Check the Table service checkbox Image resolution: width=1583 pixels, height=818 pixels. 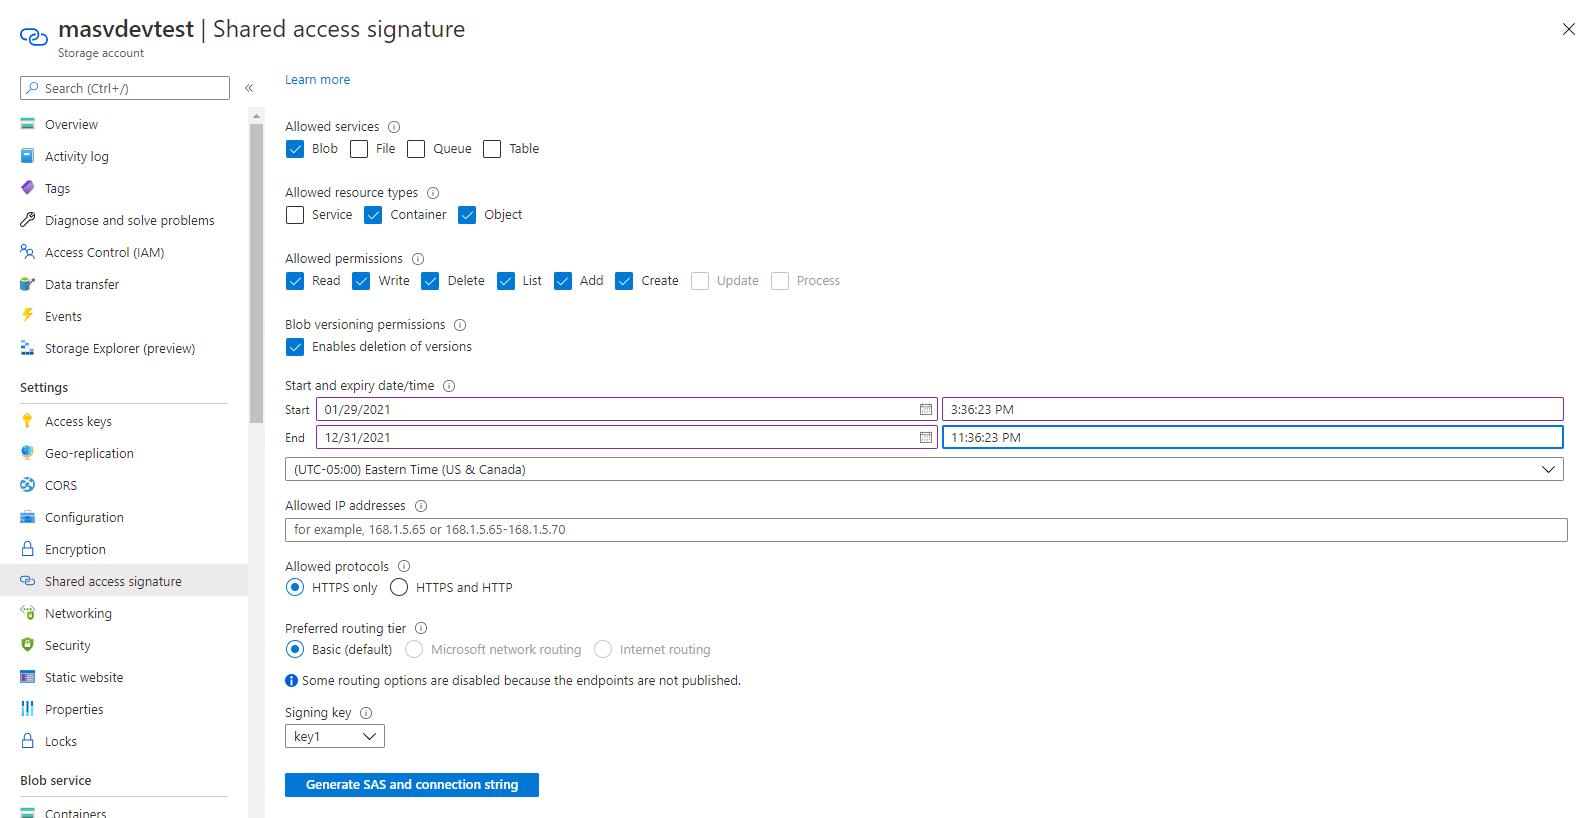[x=492, y=149]
